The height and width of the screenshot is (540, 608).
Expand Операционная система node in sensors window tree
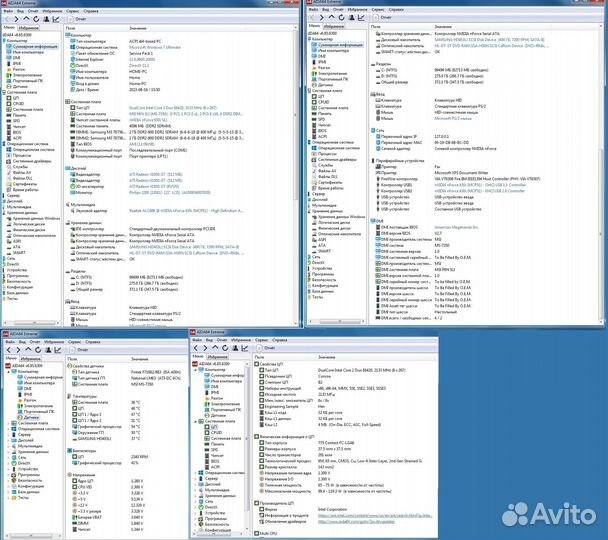click(9, 429)
